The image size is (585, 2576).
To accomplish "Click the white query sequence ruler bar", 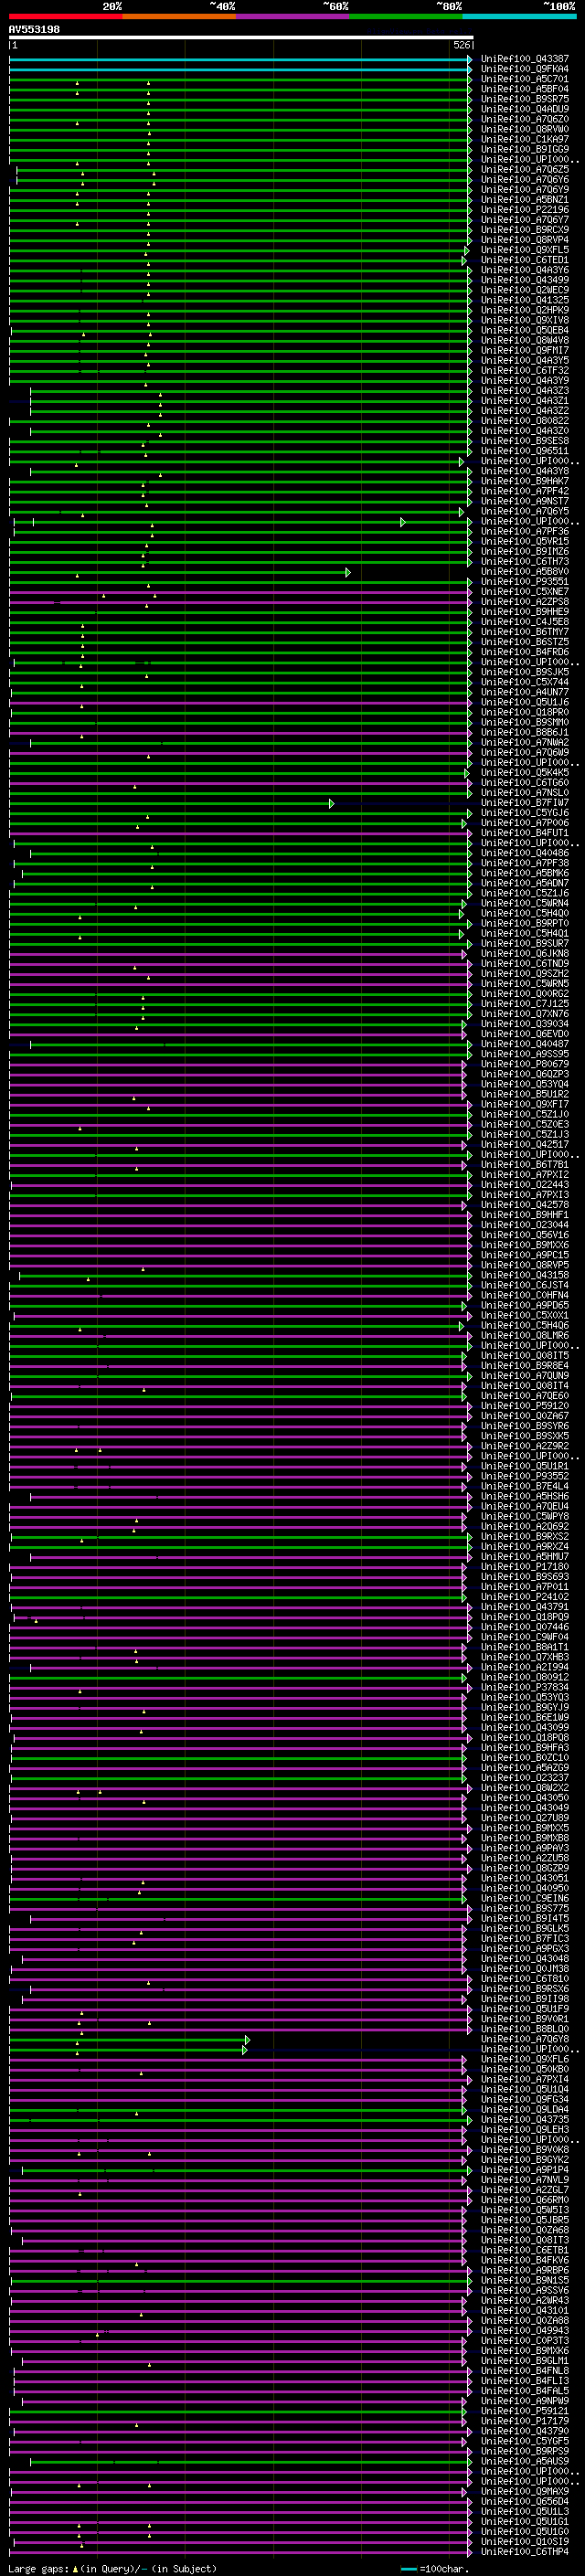I will (x=240, y=37).
